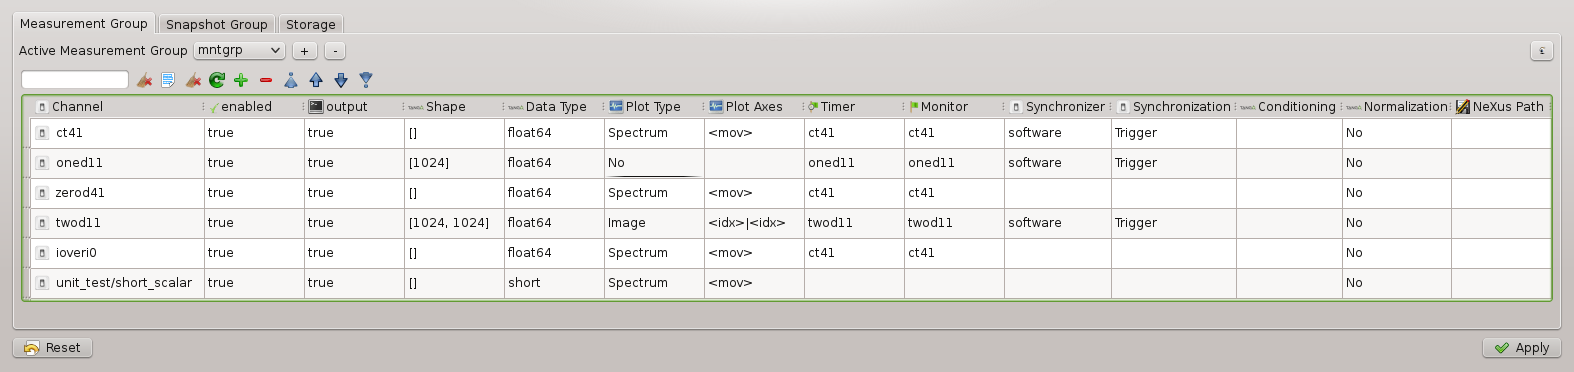Viewport: 1574px width, 372px height.
Task: Select the '[1024]' shape cell
Action: 454,163
